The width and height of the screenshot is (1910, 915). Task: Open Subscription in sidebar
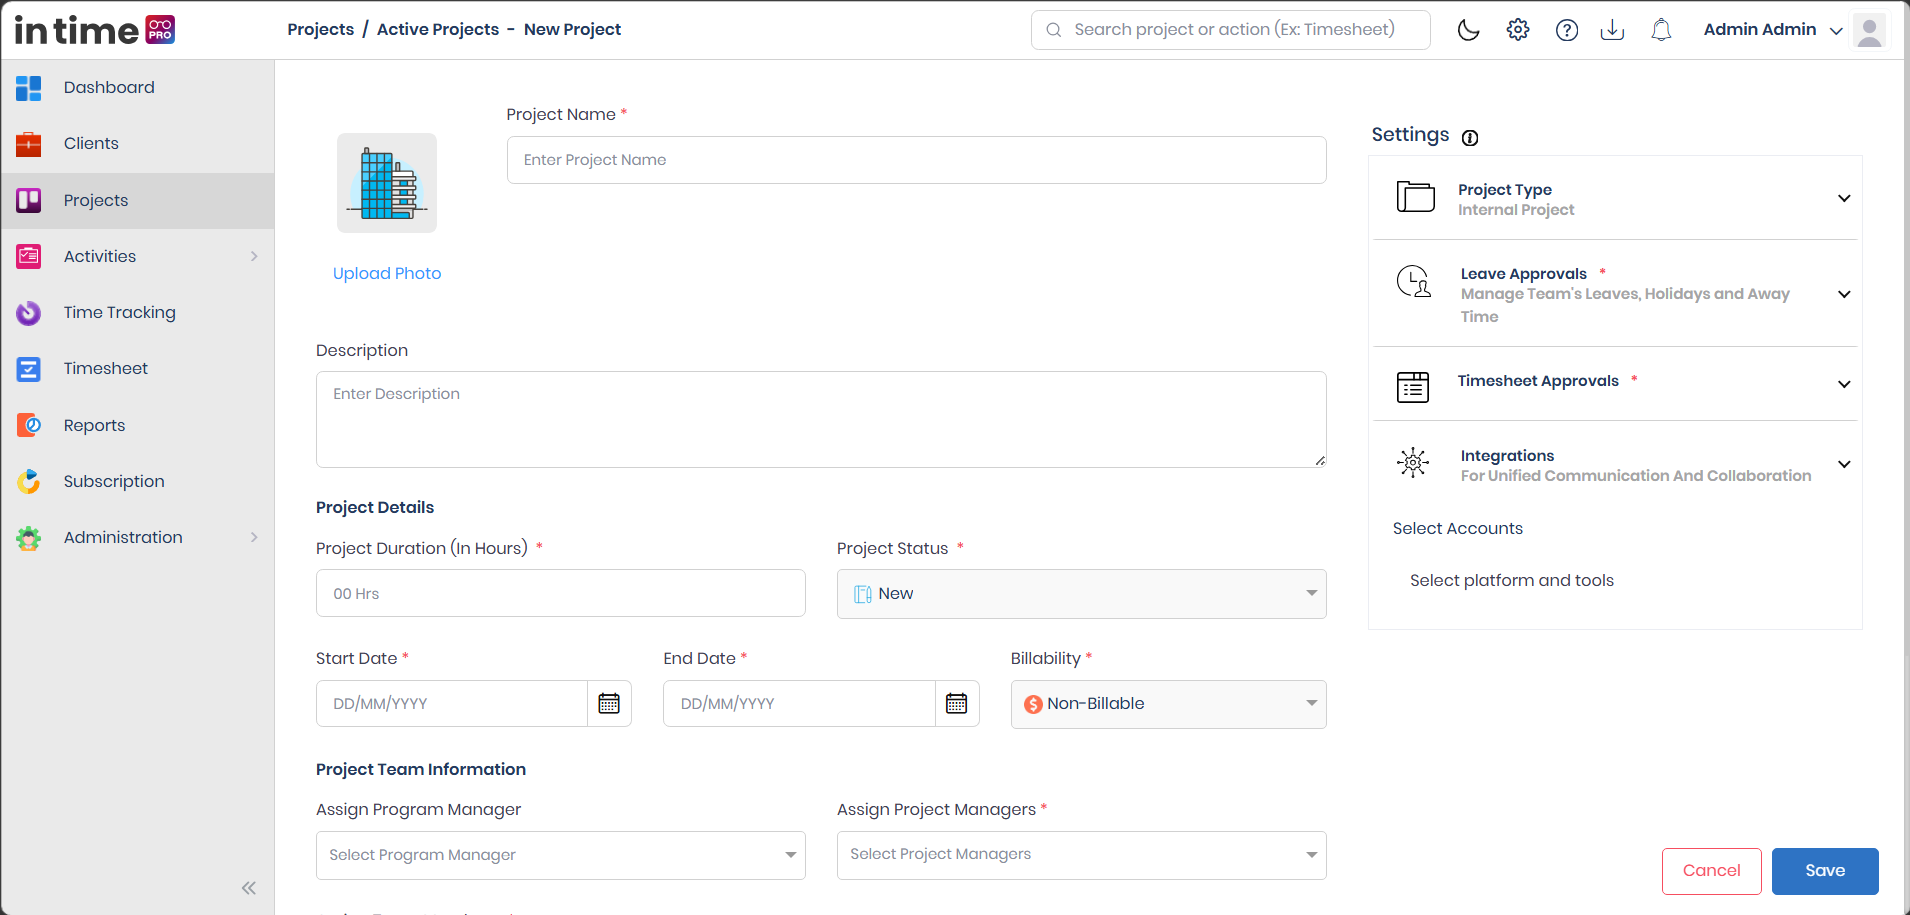click(138, 481)
